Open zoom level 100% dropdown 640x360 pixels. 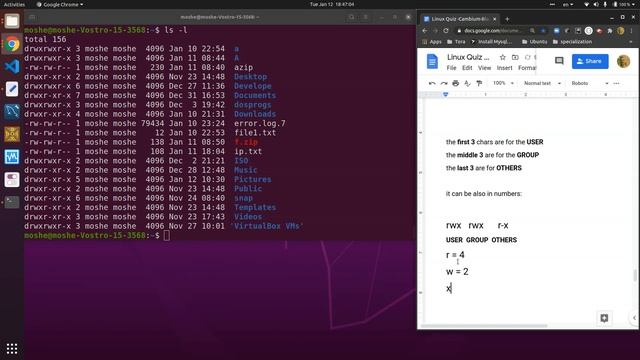[x=503, y=83]
